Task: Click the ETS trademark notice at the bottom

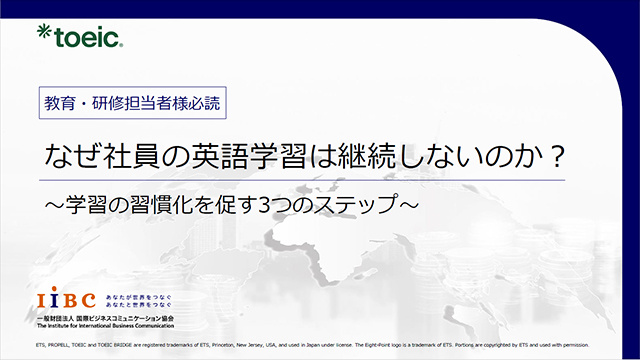Action: (x=312, y=345)
